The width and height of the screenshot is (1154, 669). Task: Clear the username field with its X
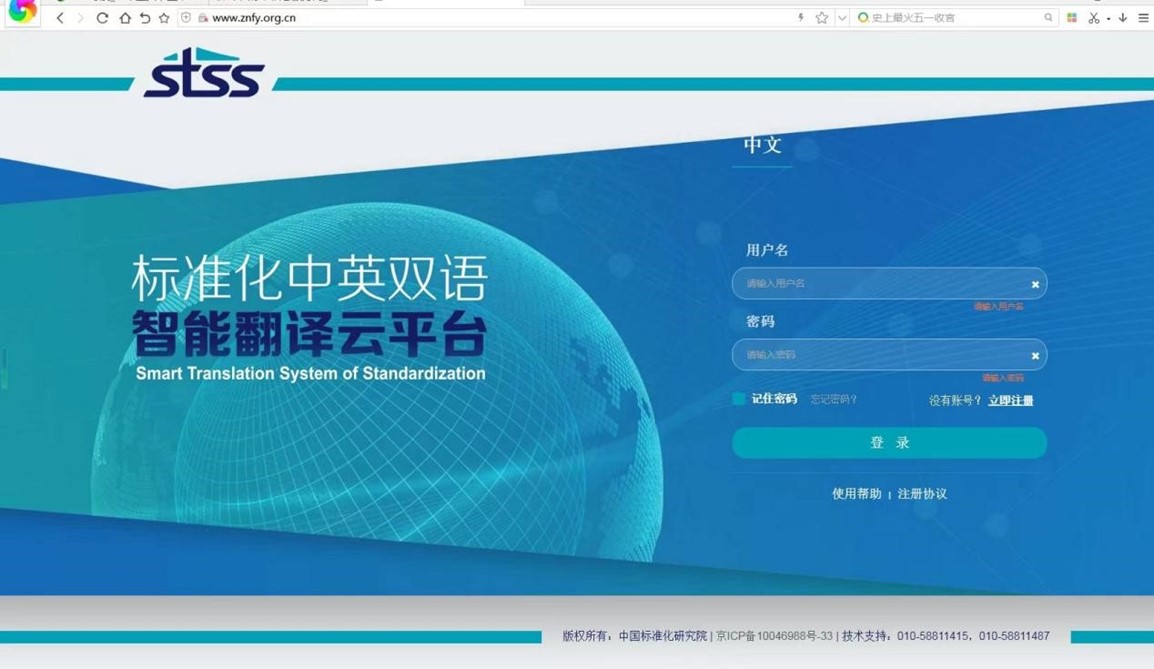1035,284
